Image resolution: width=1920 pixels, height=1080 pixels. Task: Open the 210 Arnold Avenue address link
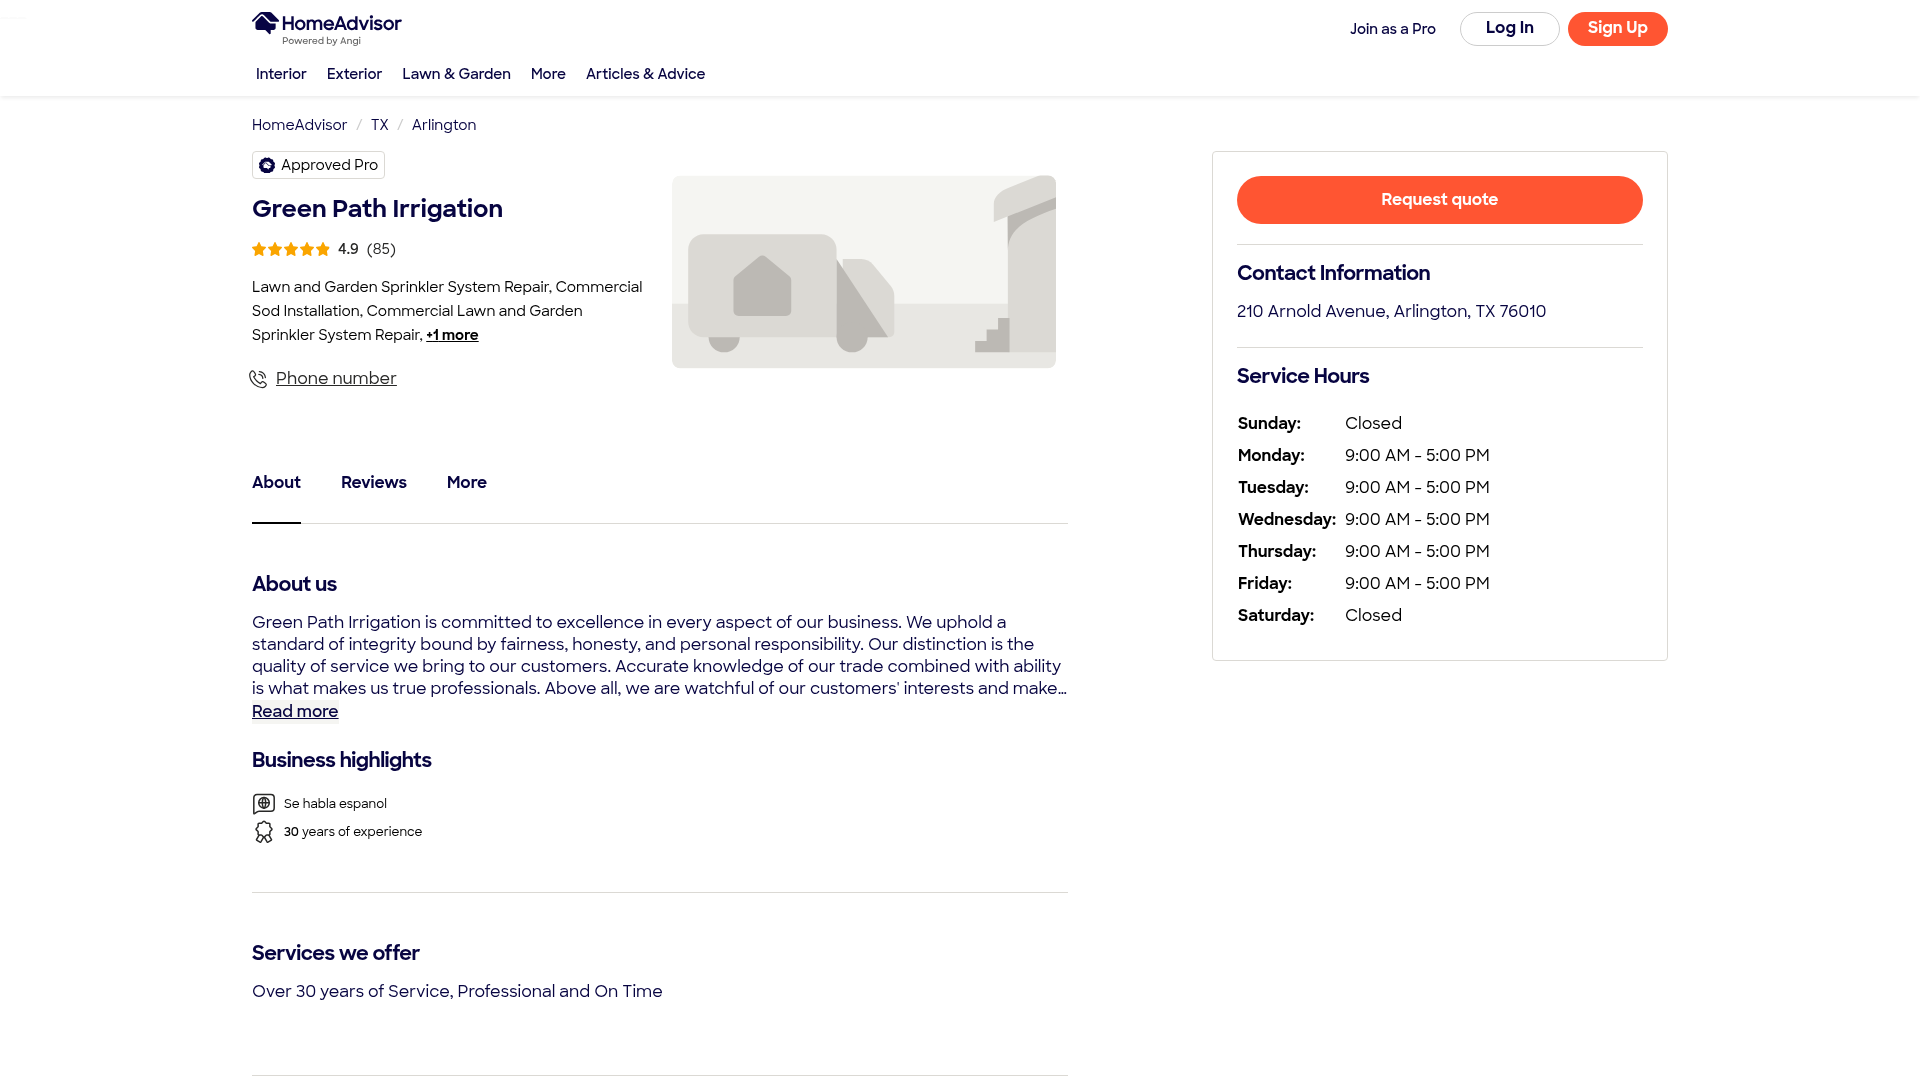1391,312
